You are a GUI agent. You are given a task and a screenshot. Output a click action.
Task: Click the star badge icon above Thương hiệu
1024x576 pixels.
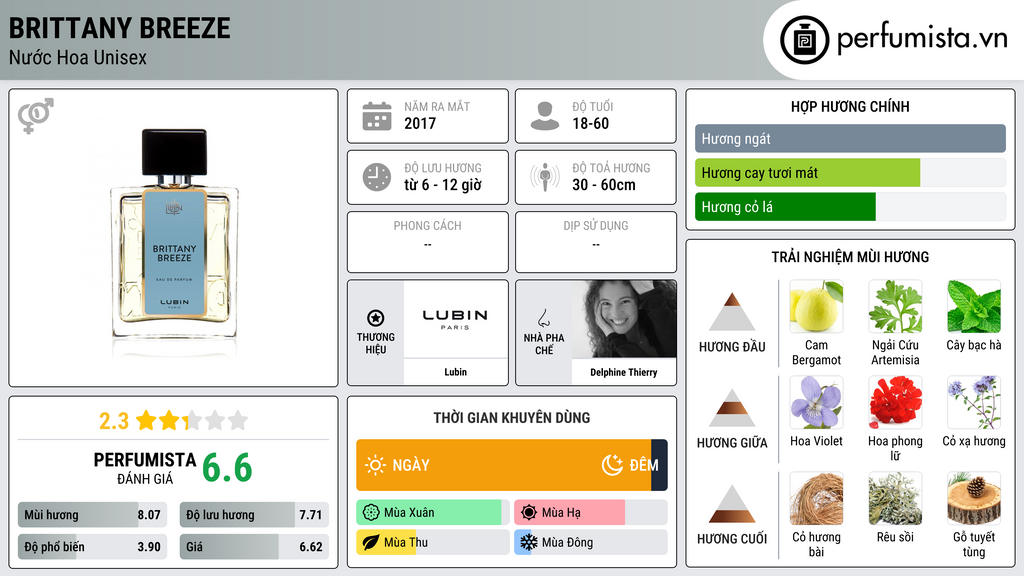pyautogui.click(x=376, y=318)
